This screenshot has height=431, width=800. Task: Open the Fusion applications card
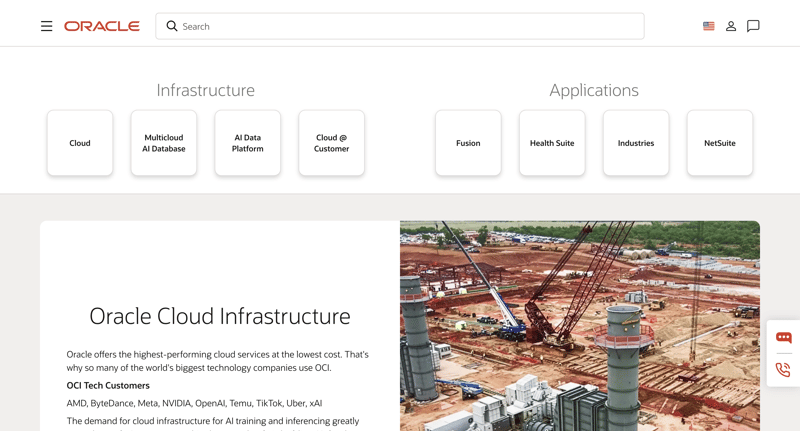click(x=468, y=143)
